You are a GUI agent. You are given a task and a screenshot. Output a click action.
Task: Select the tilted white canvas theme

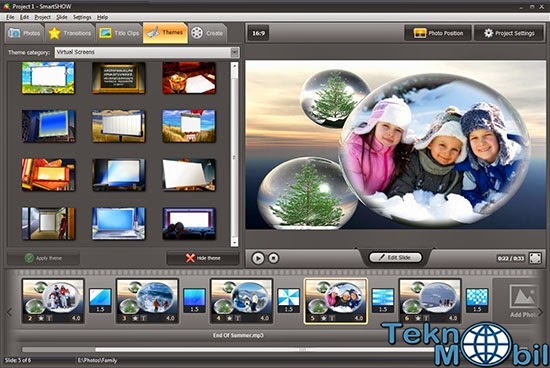(189, 175)
